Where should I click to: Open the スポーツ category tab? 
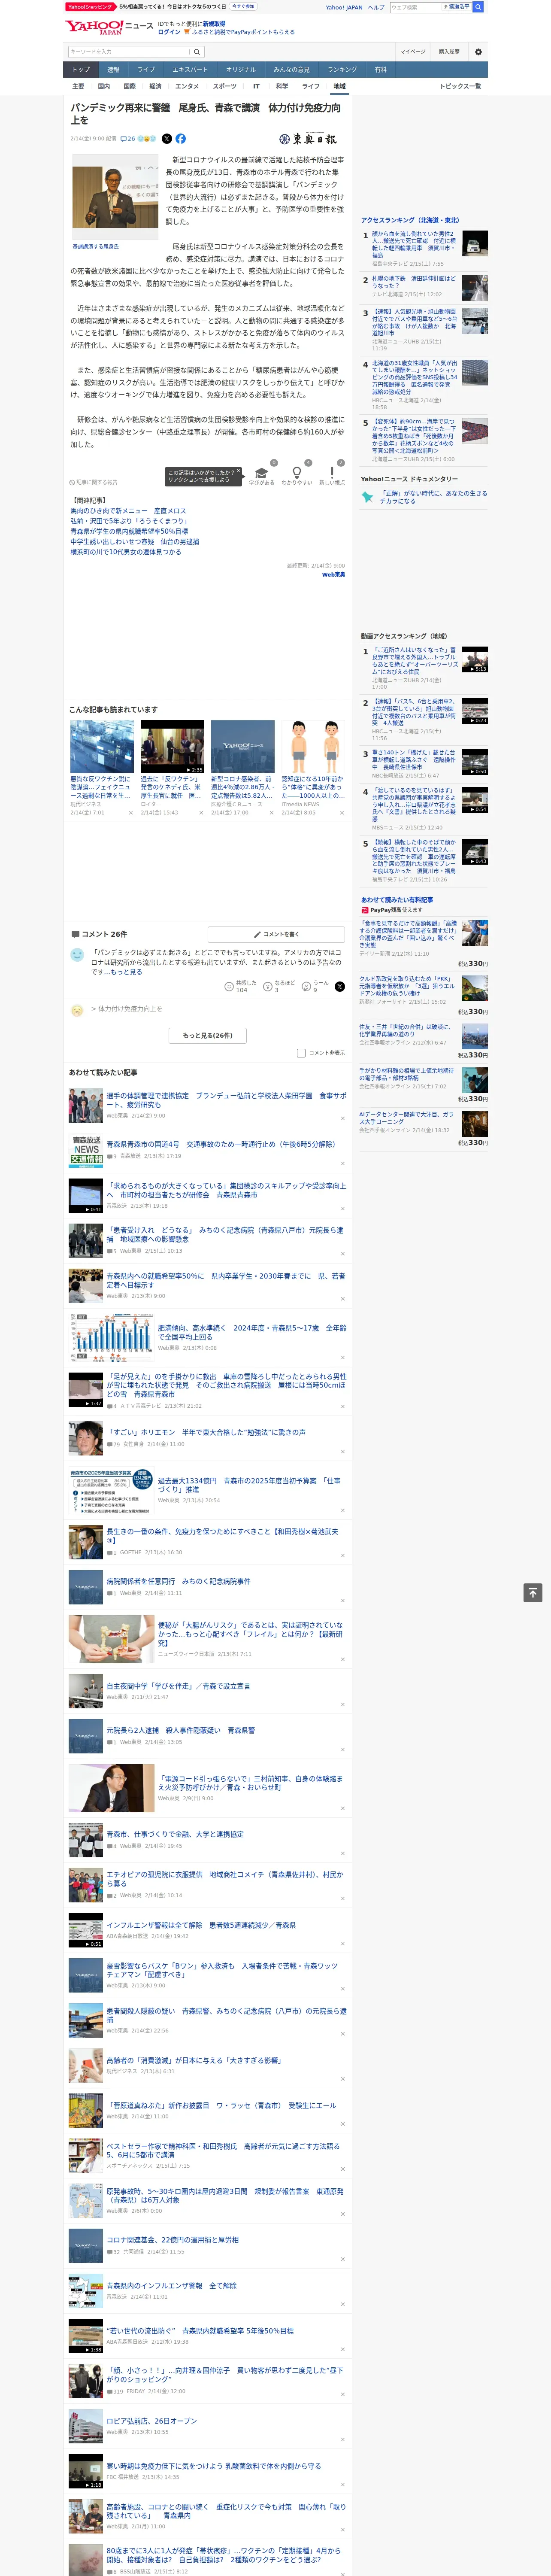225,86
